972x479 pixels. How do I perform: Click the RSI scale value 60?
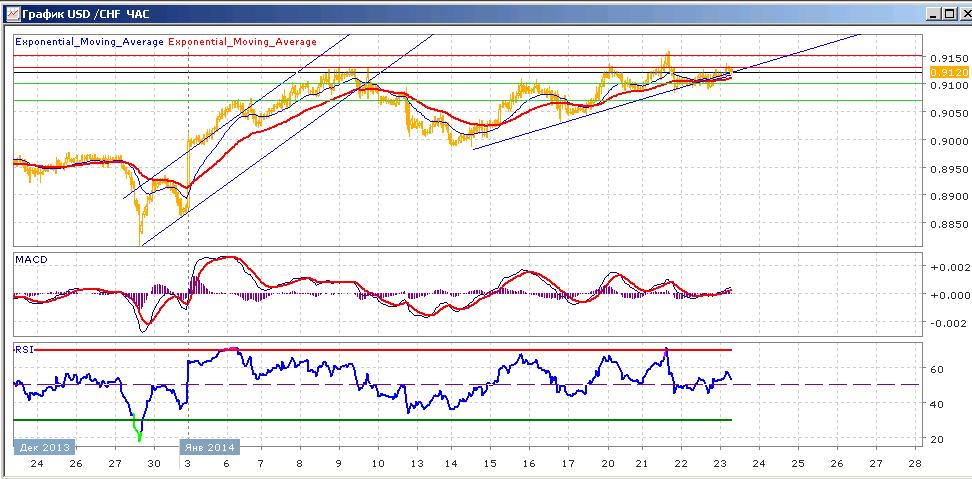point(937,369)
